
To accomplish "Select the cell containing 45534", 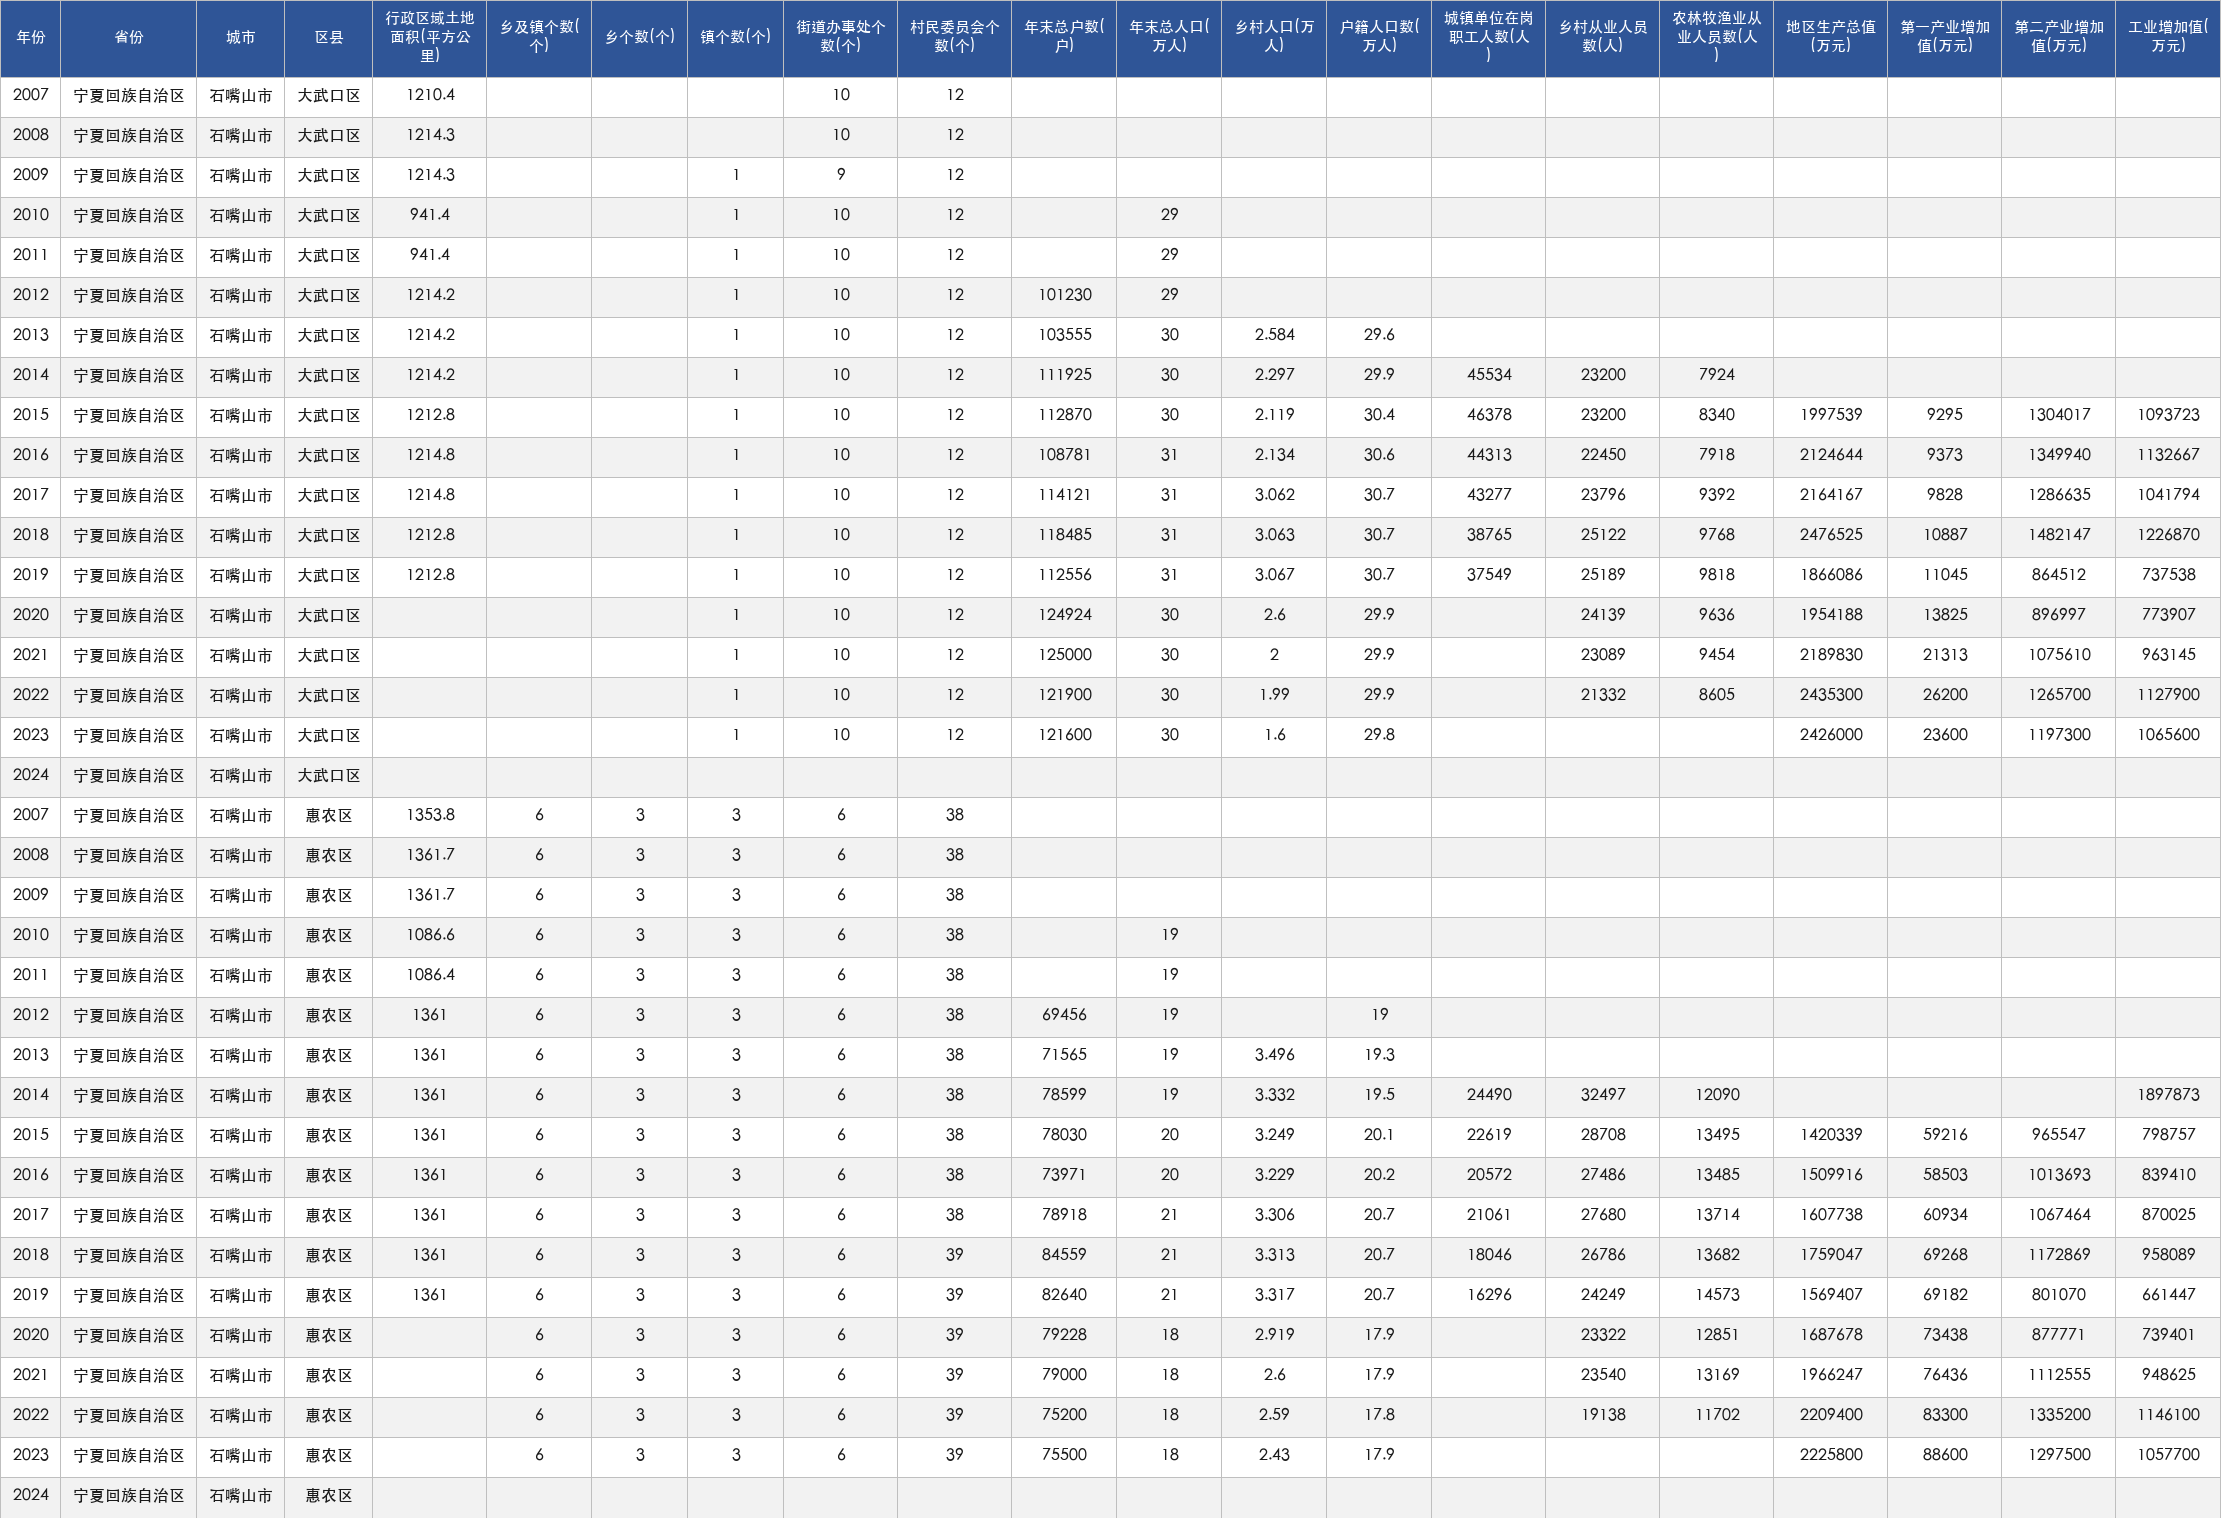I will (1489, 375).
